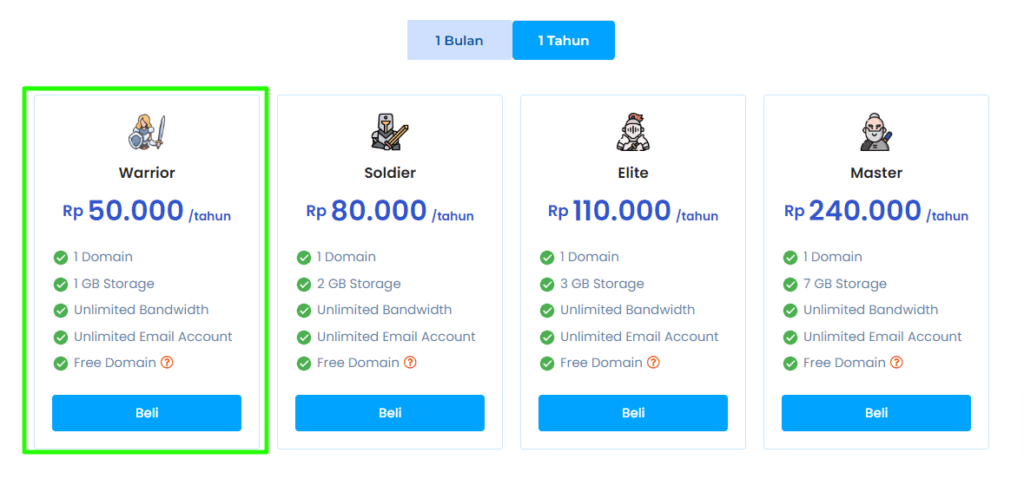
Task: Open Free Domain help icon in Master plan
Action: (896, 362)
